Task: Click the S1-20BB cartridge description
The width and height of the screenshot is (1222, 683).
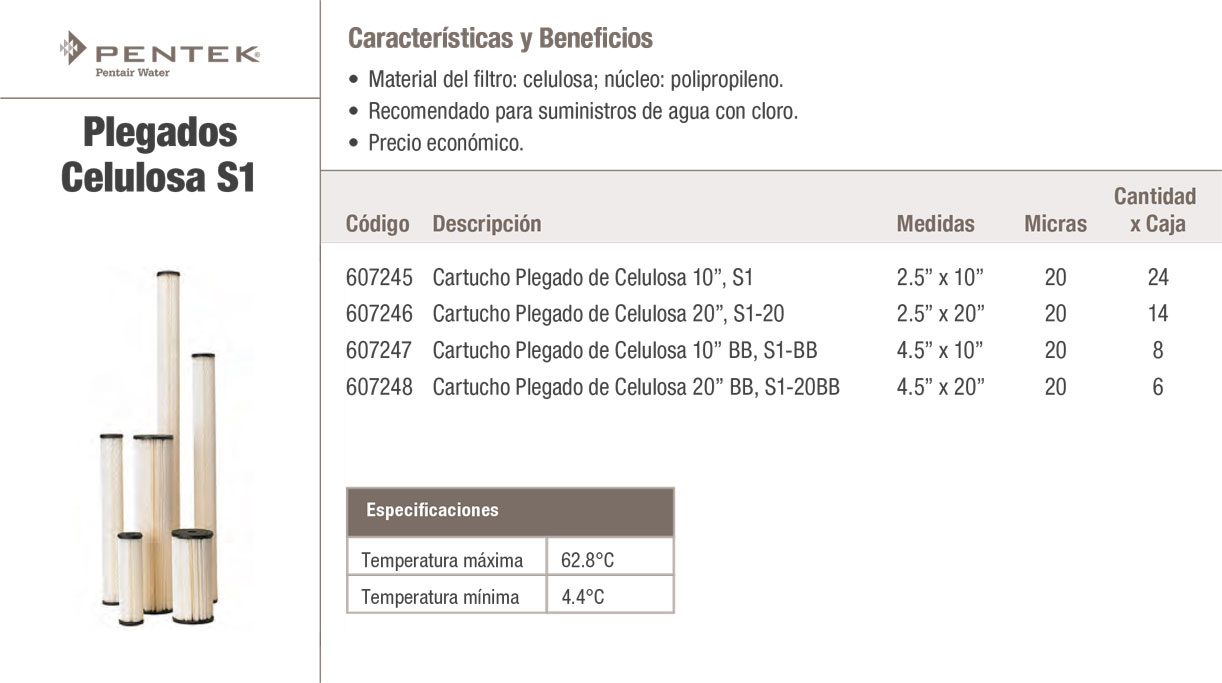Action: 636,387
